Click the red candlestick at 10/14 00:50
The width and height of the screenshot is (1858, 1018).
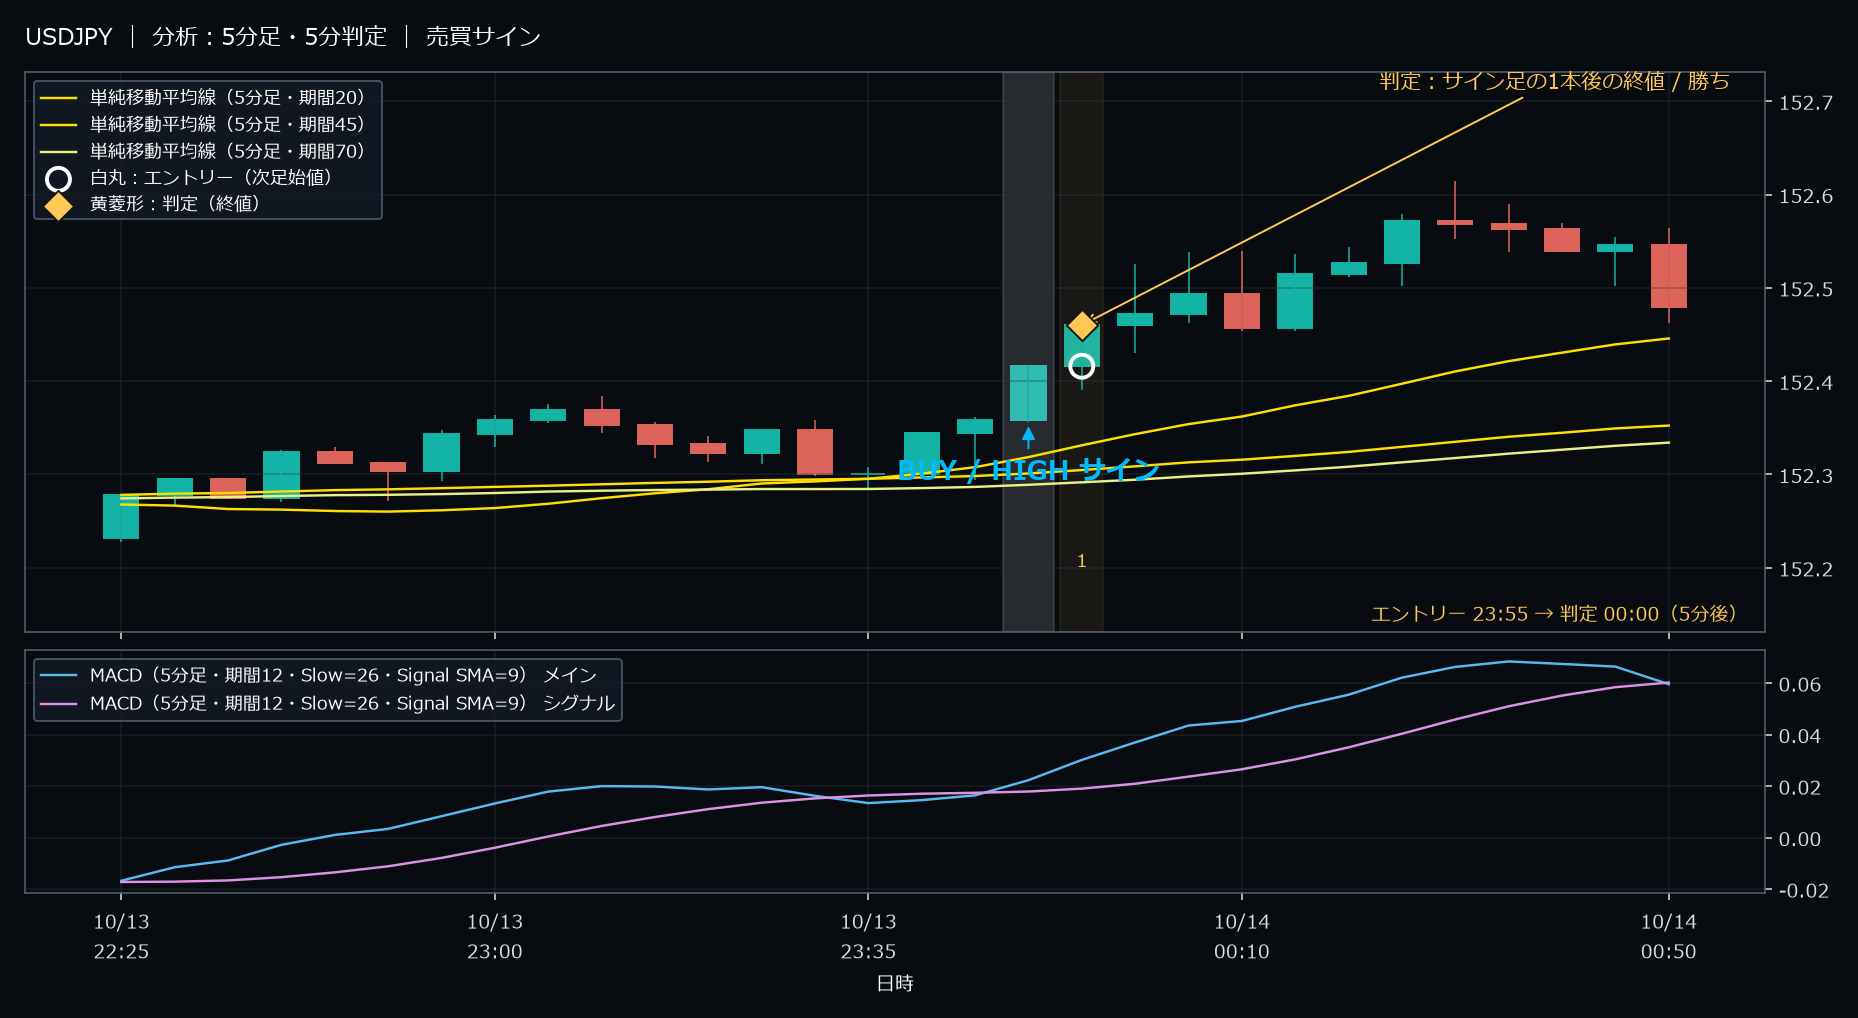(1669, 276)
